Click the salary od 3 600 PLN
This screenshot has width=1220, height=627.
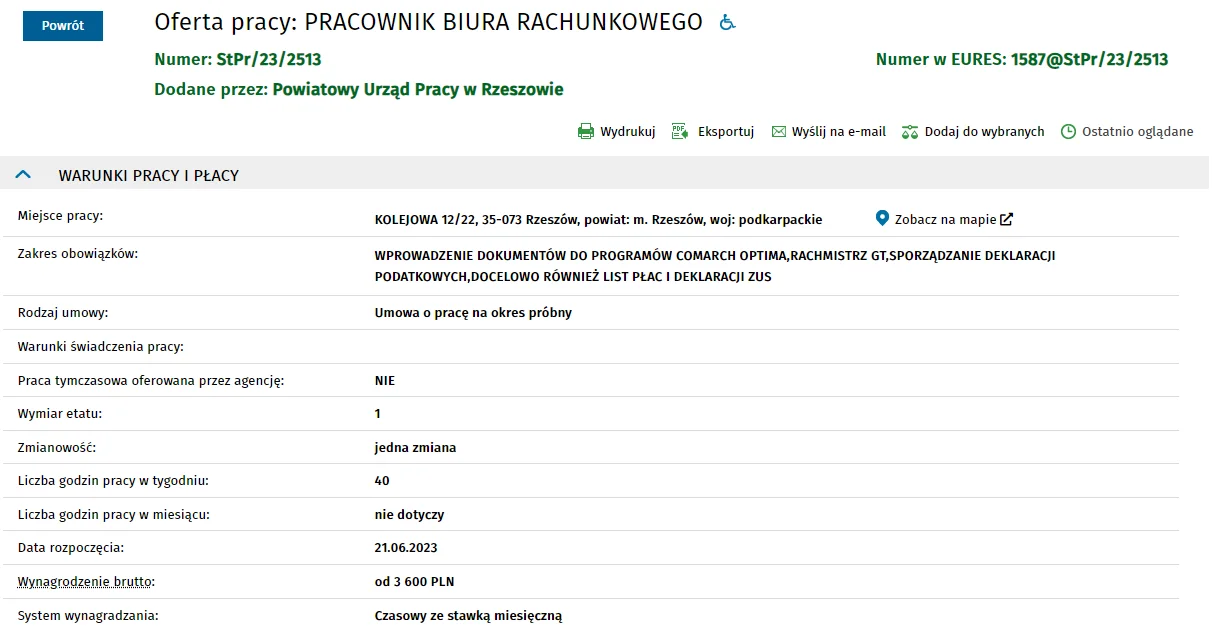414,582
